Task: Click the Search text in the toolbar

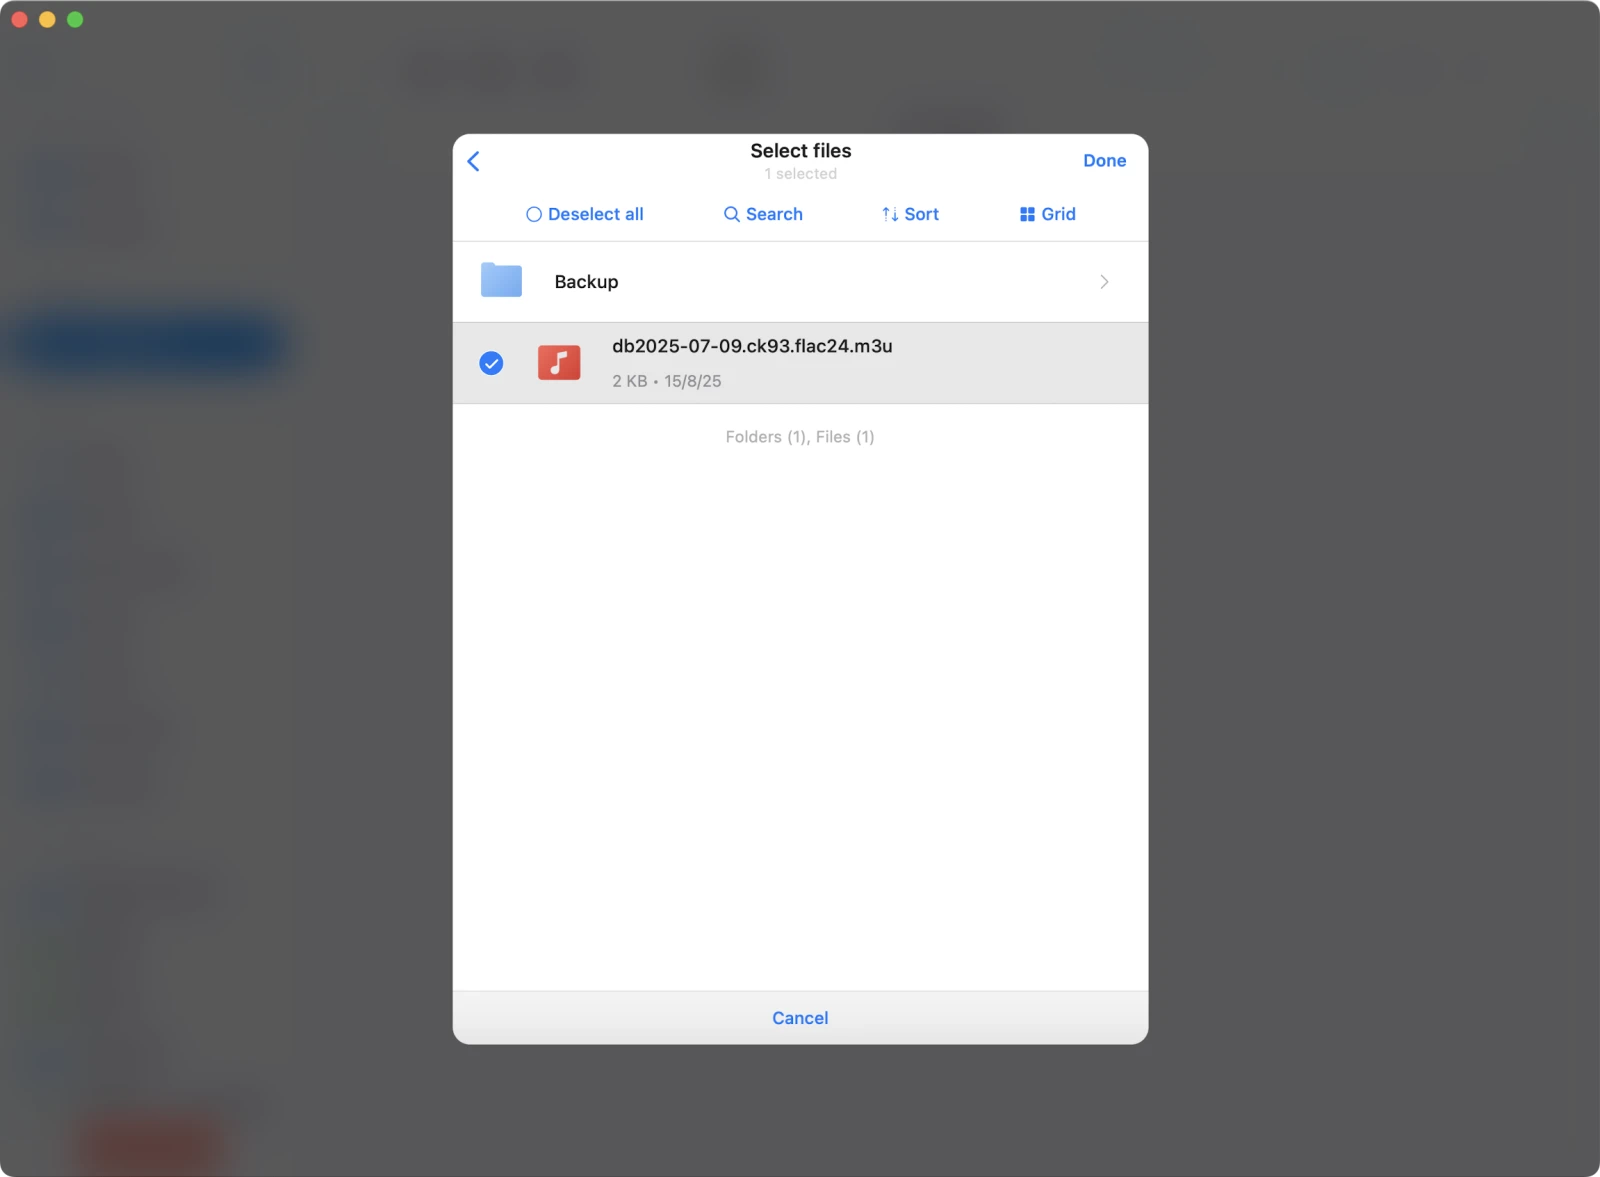Action: click(x=774, y=214)
